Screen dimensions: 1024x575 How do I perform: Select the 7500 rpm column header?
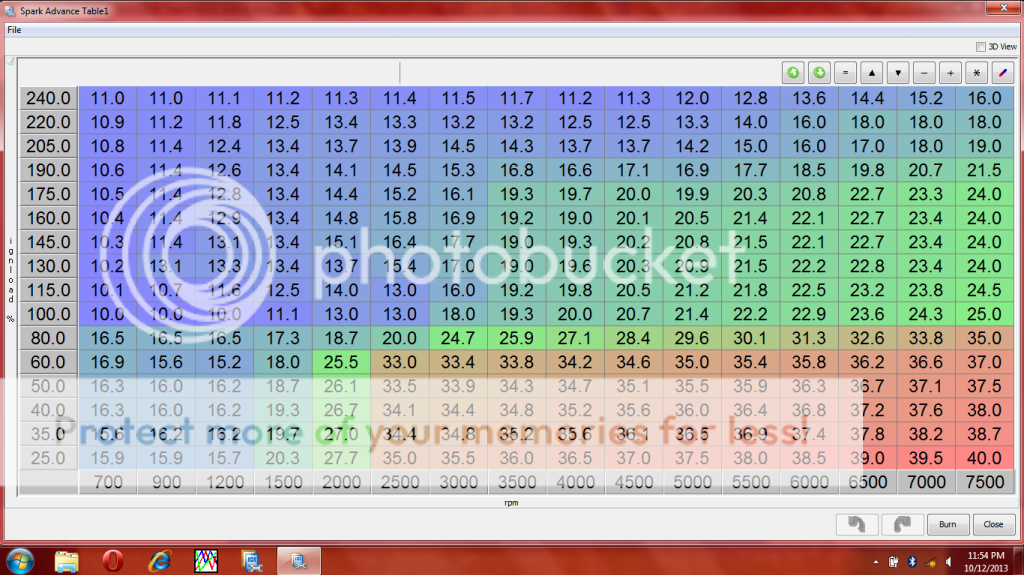pyautogui.click(x=985, y=482)
